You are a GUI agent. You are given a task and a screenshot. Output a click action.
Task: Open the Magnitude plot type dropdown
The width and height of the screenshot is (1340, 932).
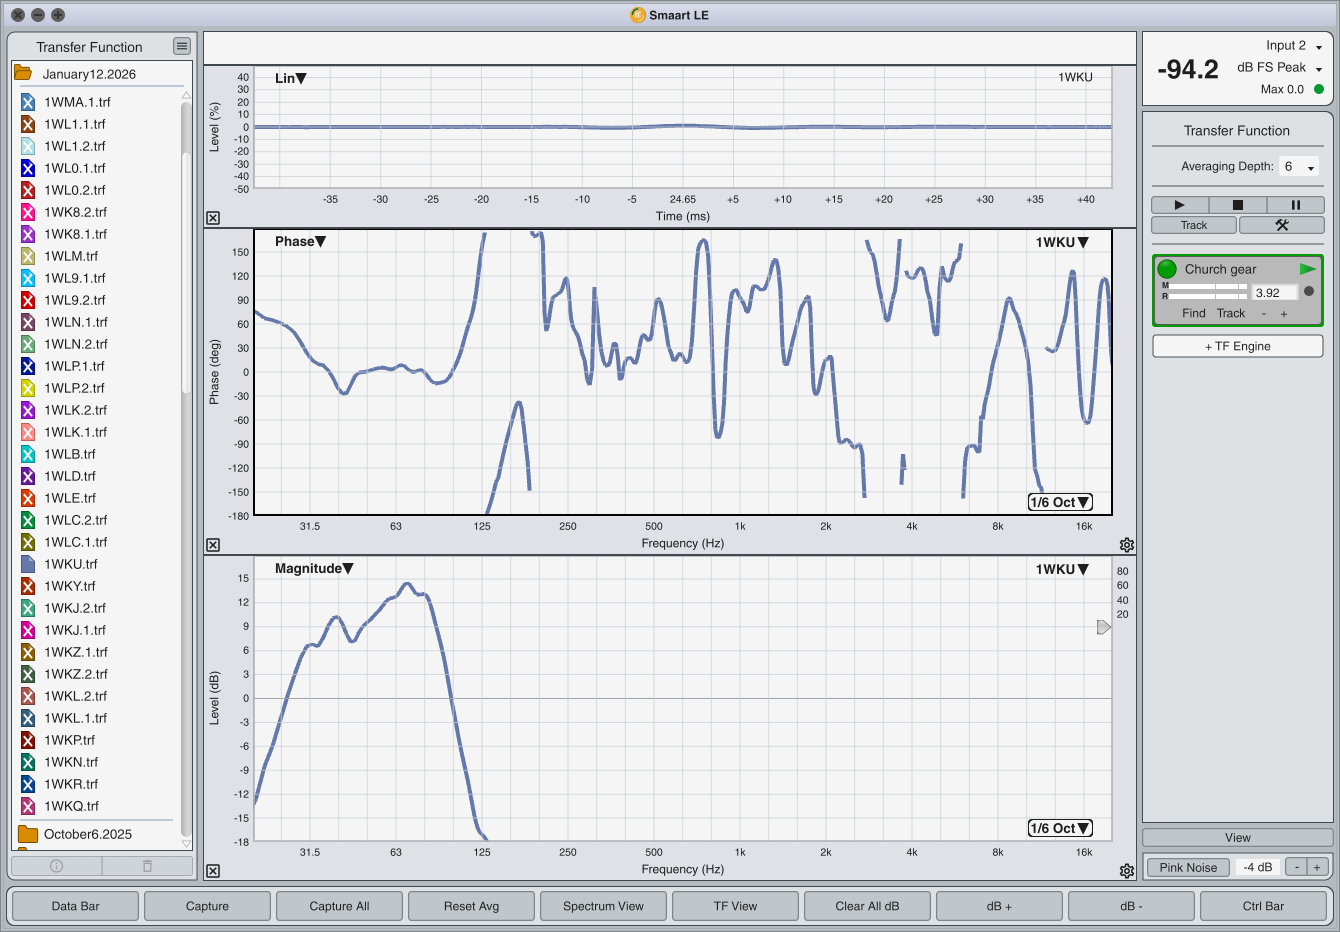pyautogui.click(x=314, y=568)
